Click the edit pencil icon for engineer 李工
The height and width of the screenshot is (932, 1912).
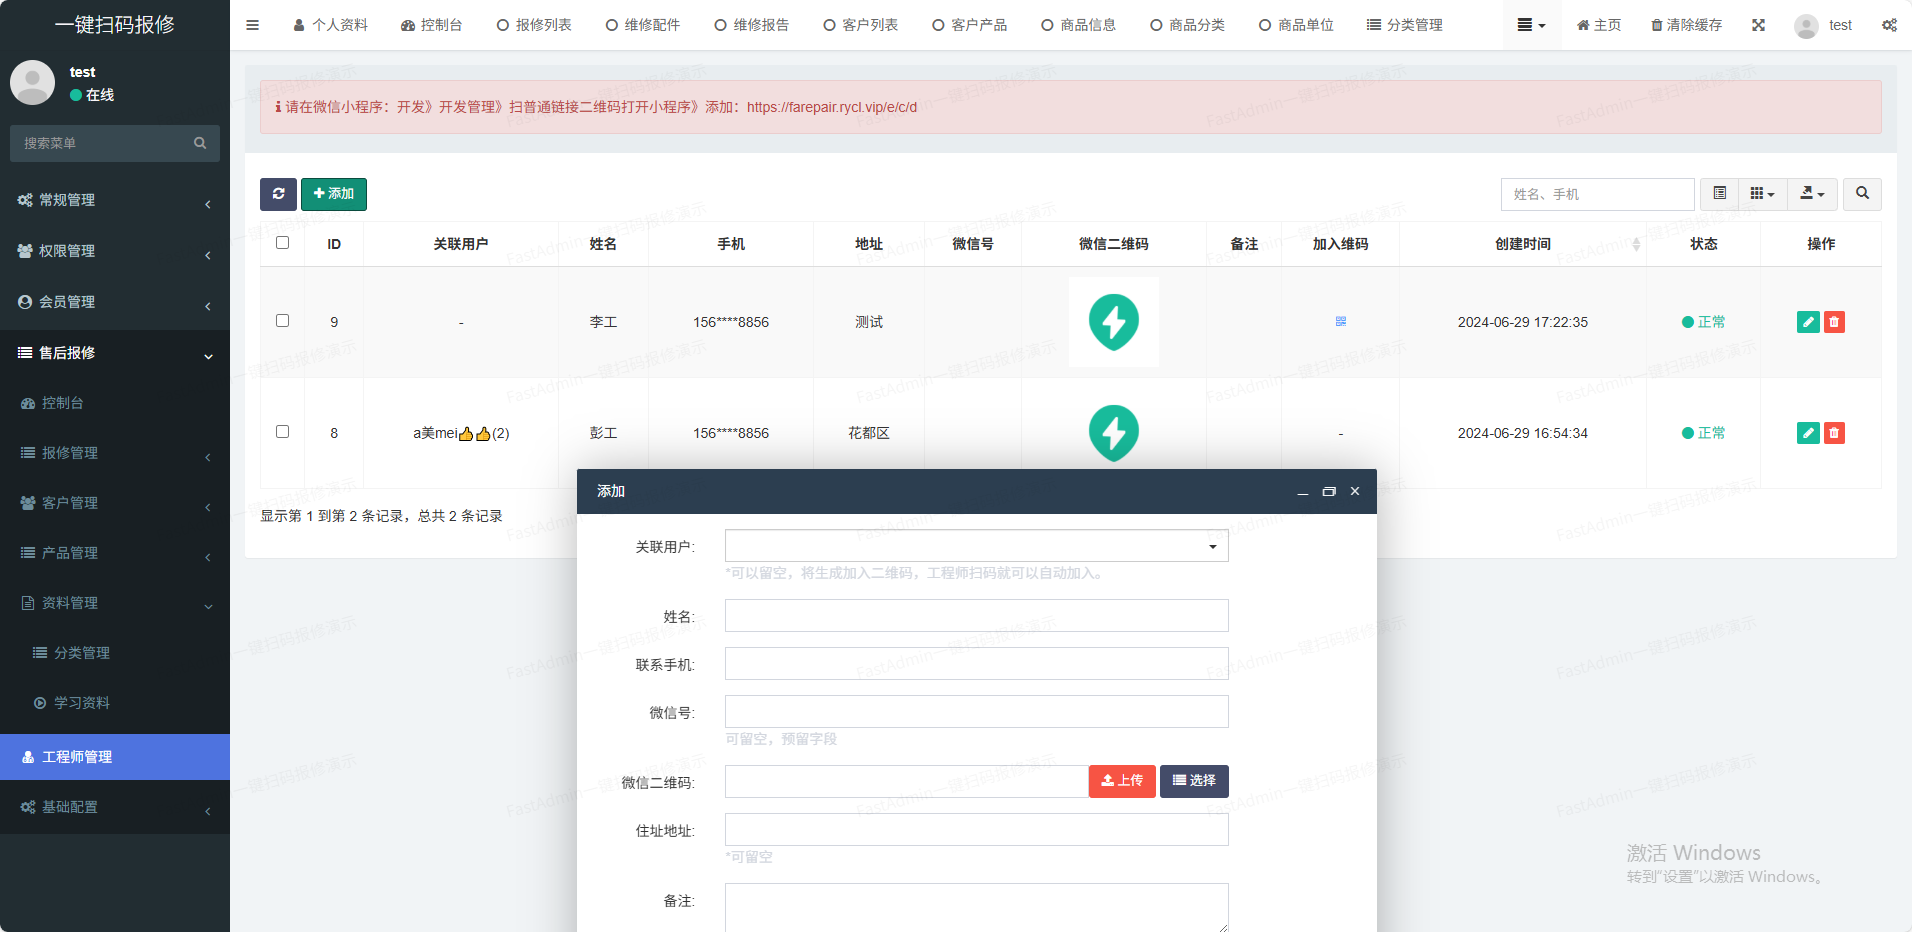click(1807, 322)
